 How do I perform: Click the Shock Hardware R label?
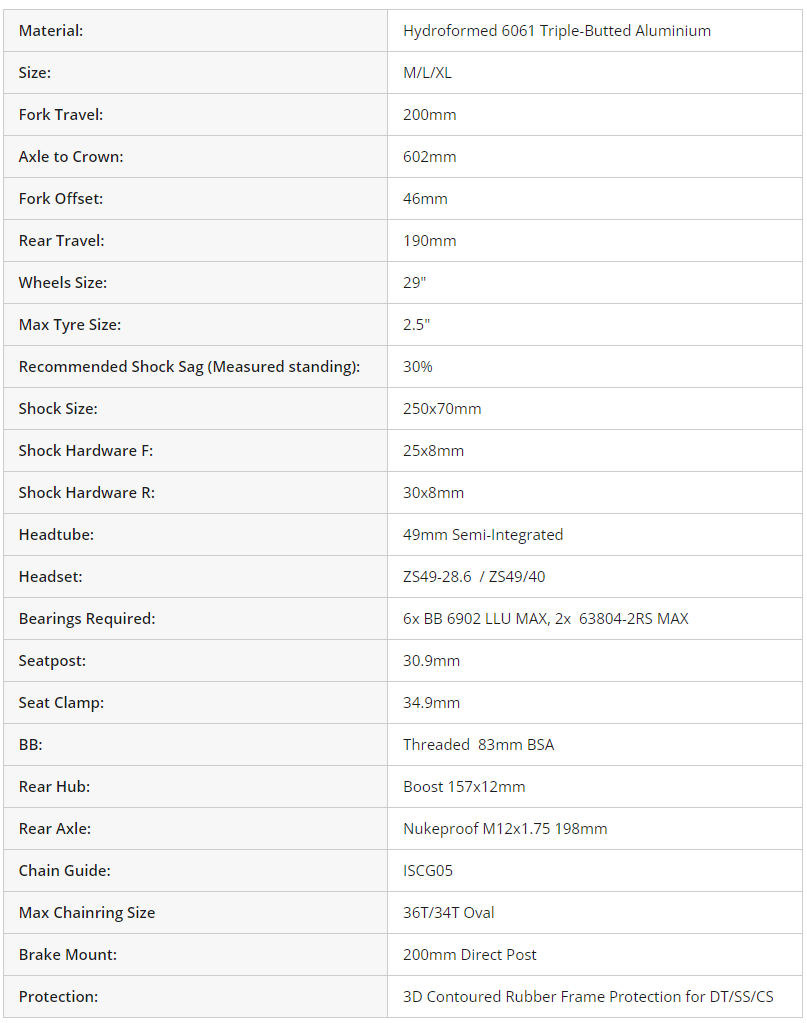tap(87, 493)
